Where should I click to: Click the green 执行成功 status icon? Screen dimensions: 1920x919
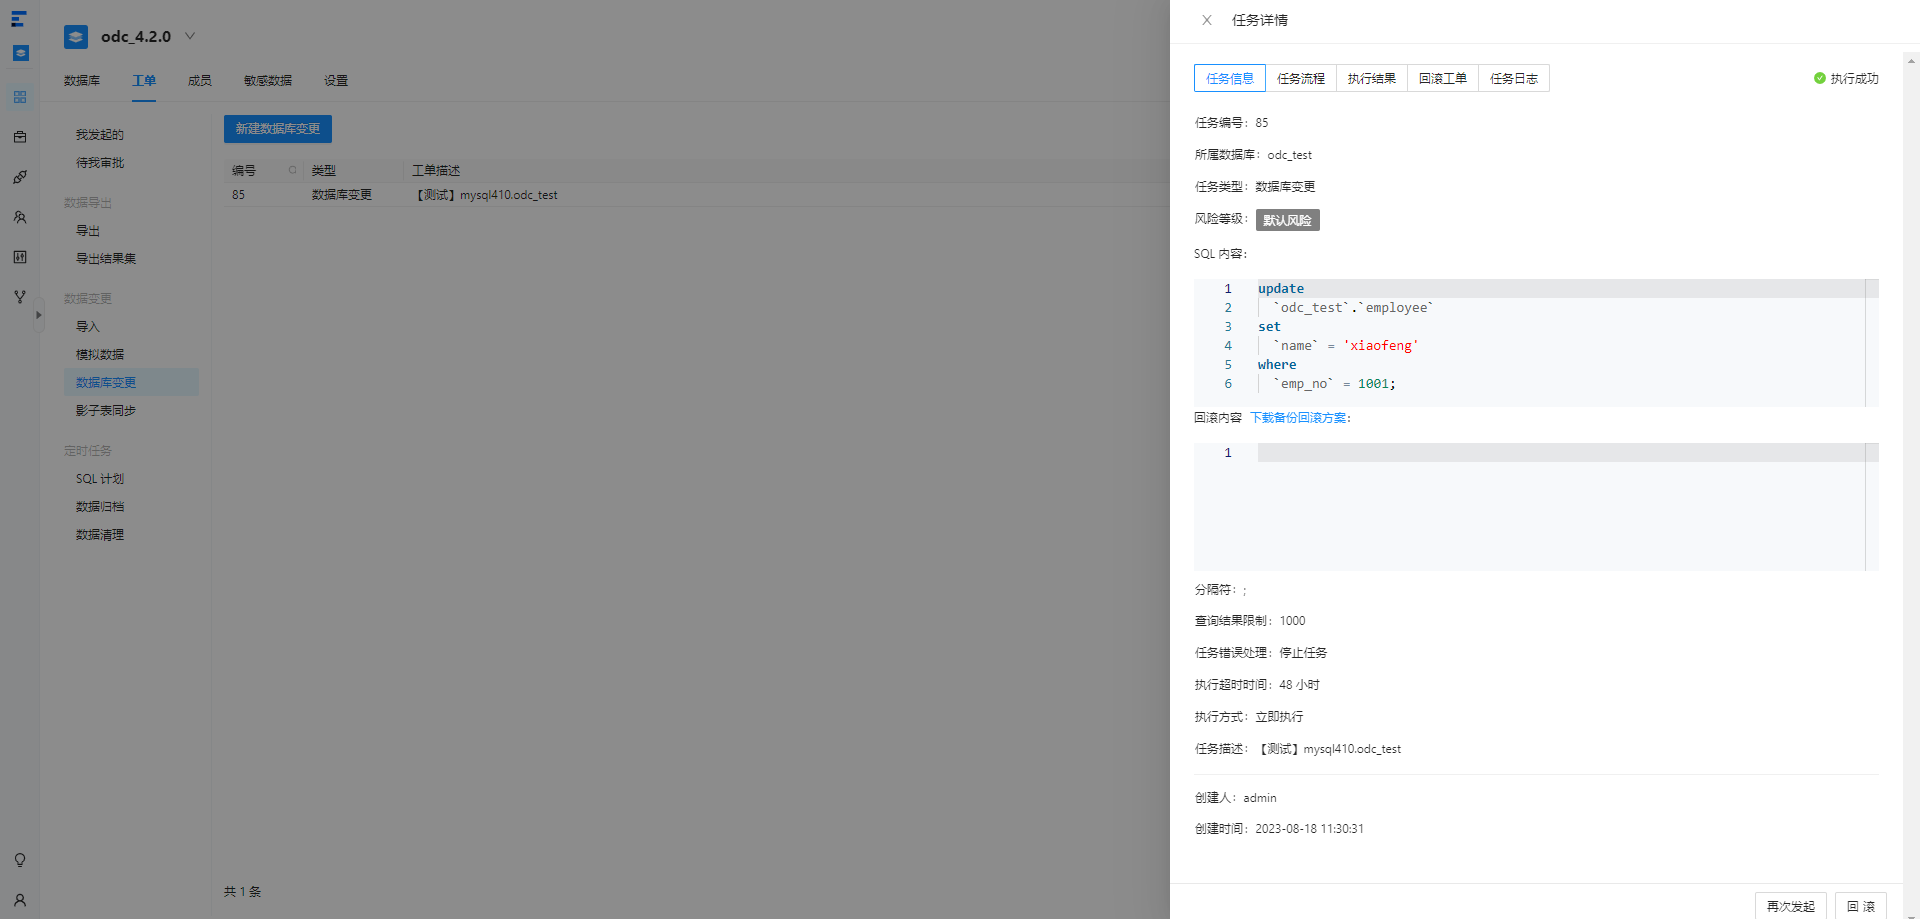tap(1820, 78)
